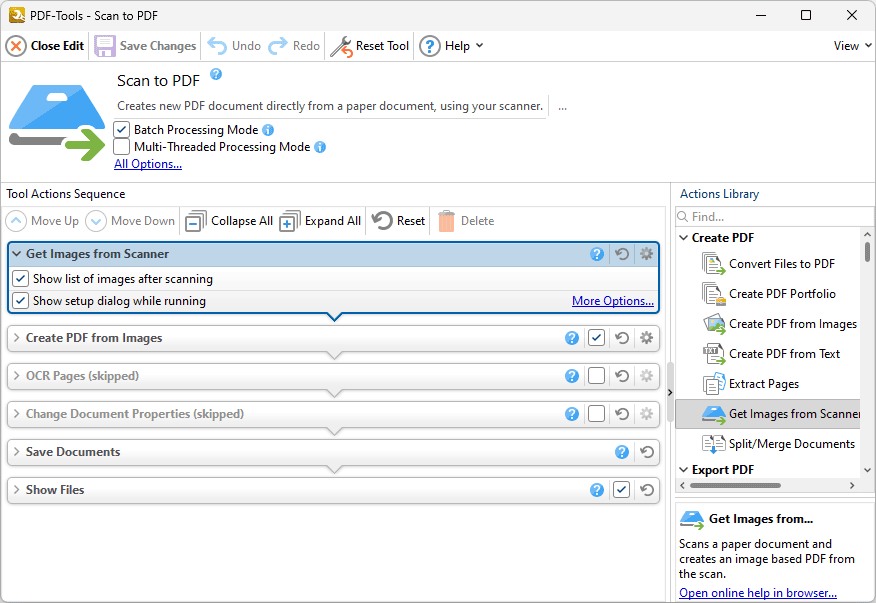The image size is (876, 603).
Task: Click reset icon of OCR Pages action
Action: pyautogui.click(x=621, y=376)
